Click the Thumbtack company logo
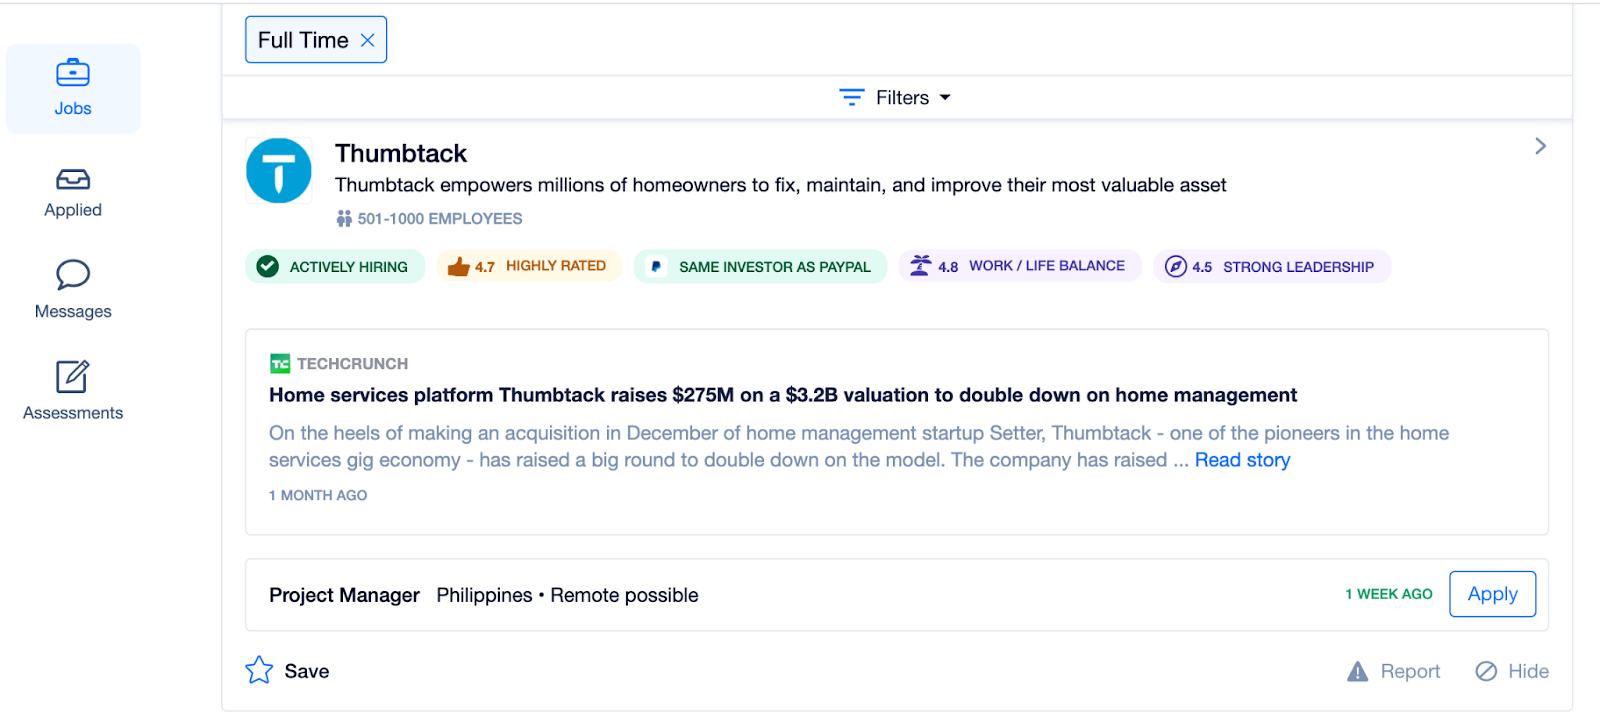This screenshot has width=1600, height=720. pos(279,171)
